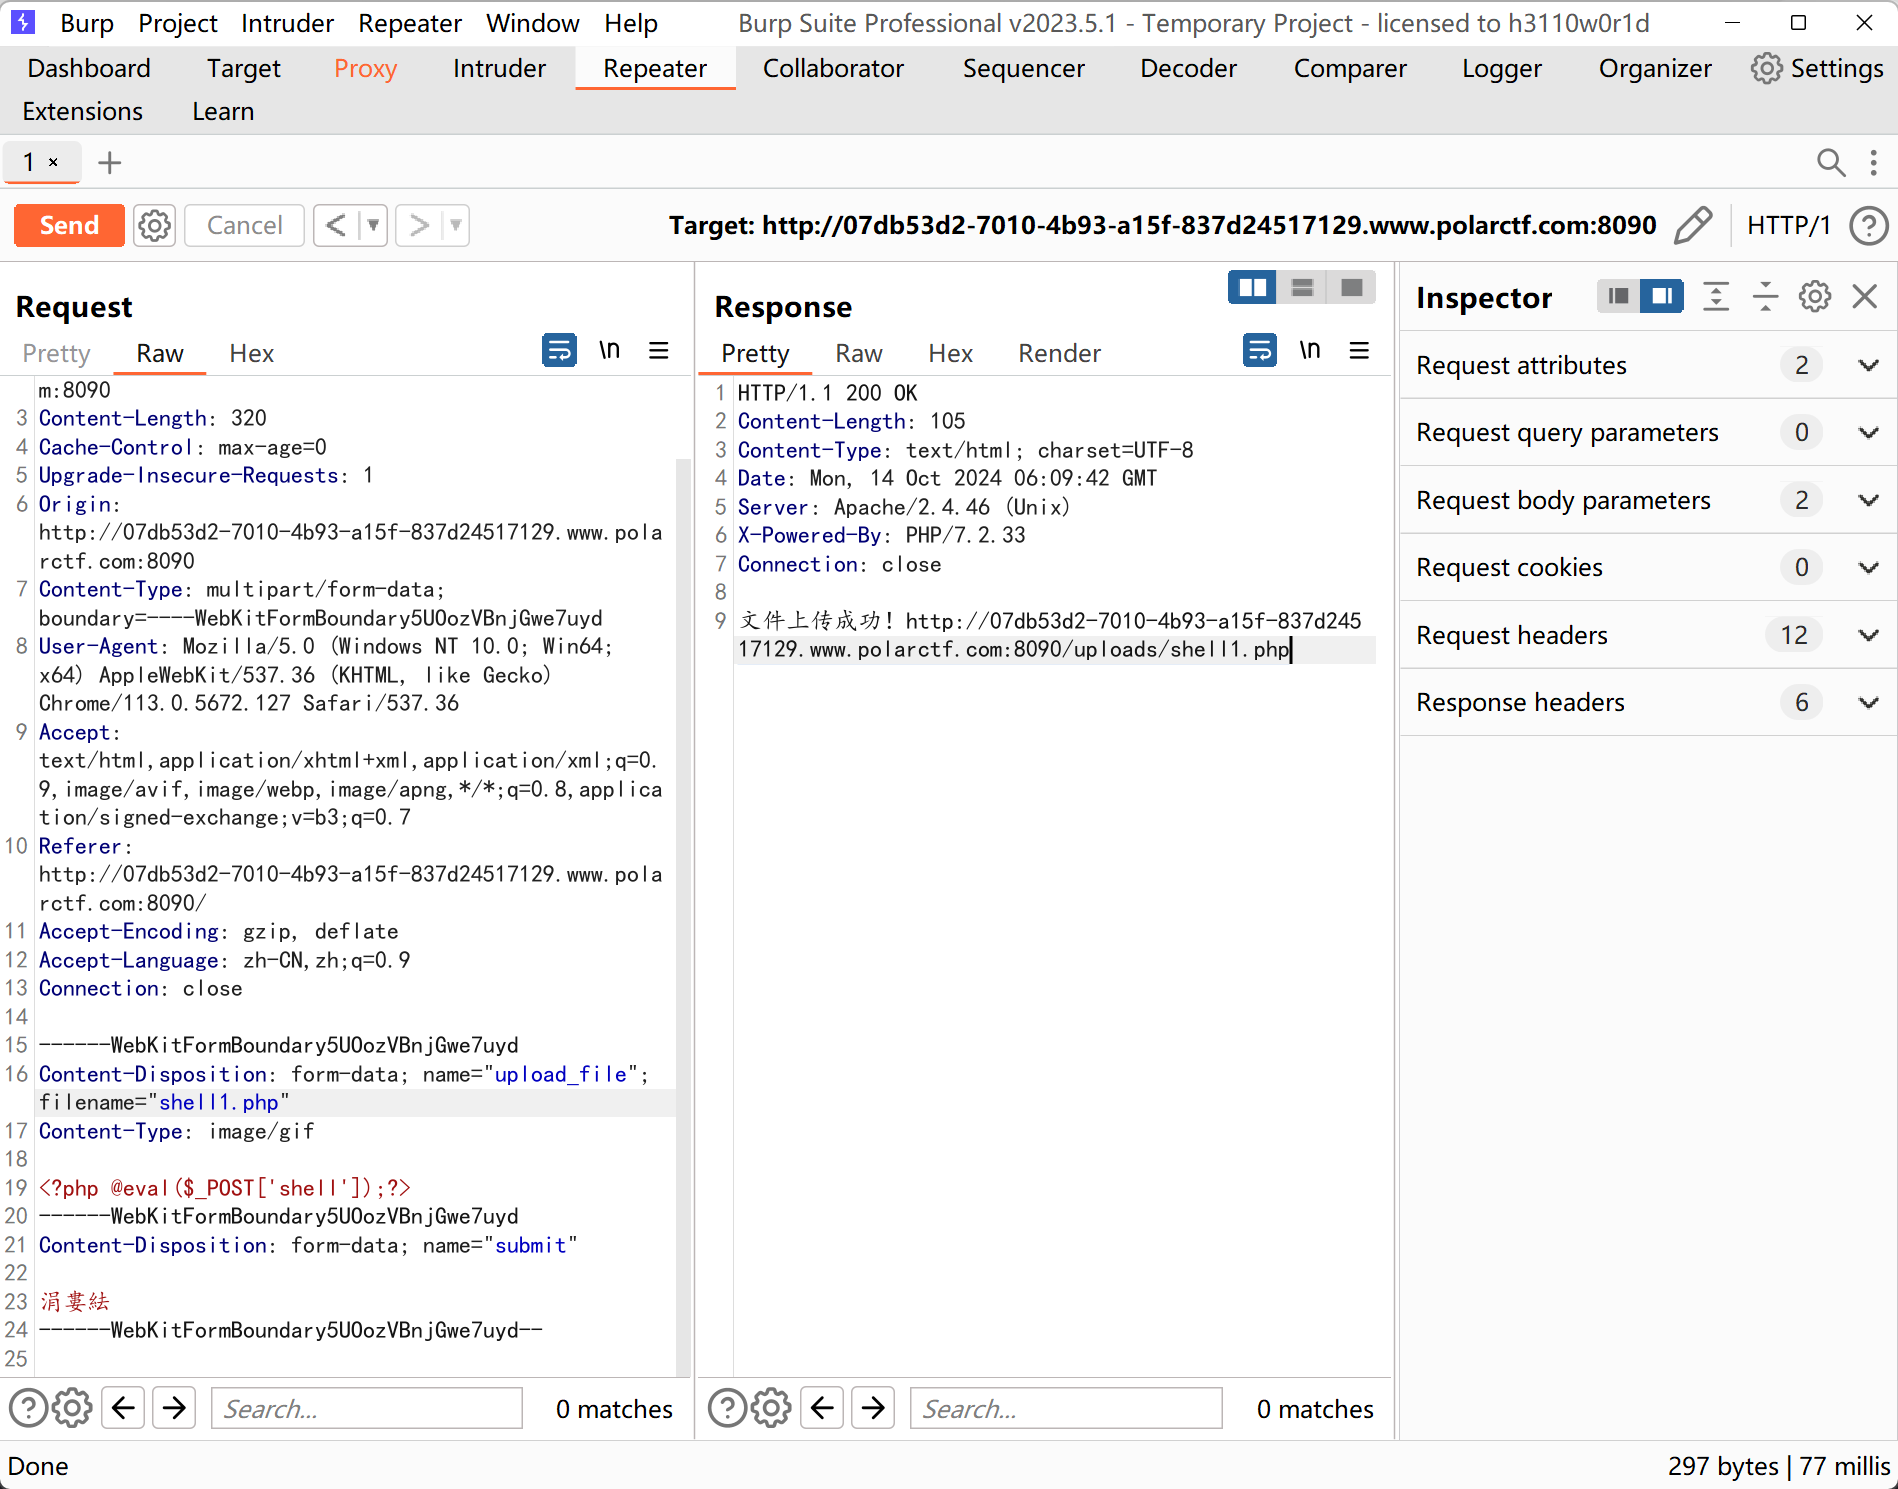Expand Request body parameters section
The width and height of the screenshot is (1898, 1489).
[1648, 500]
